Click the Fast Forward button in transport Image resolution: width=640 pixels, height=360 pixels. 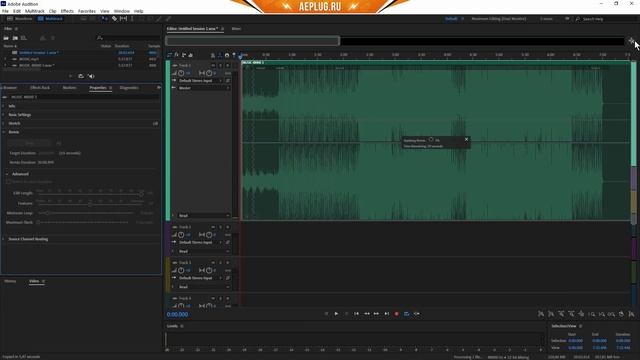(376, 314)
